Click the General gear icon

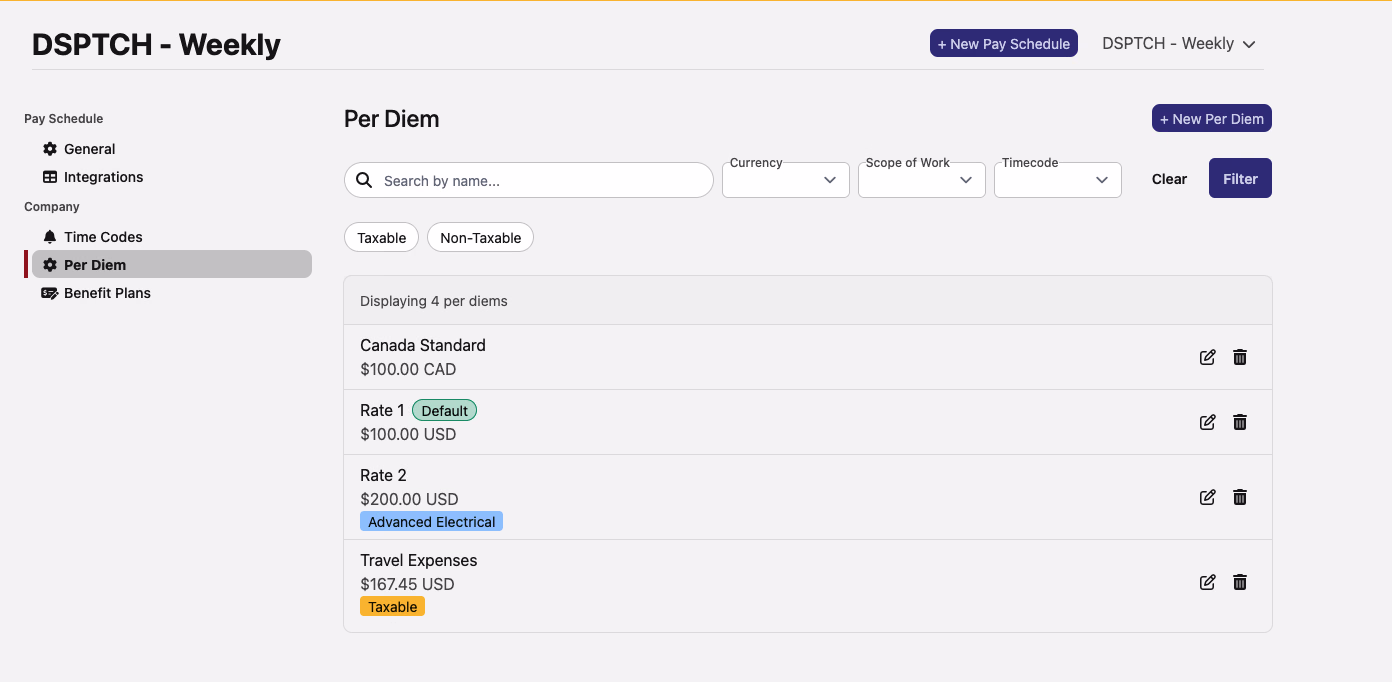click(x=50, y=149)
